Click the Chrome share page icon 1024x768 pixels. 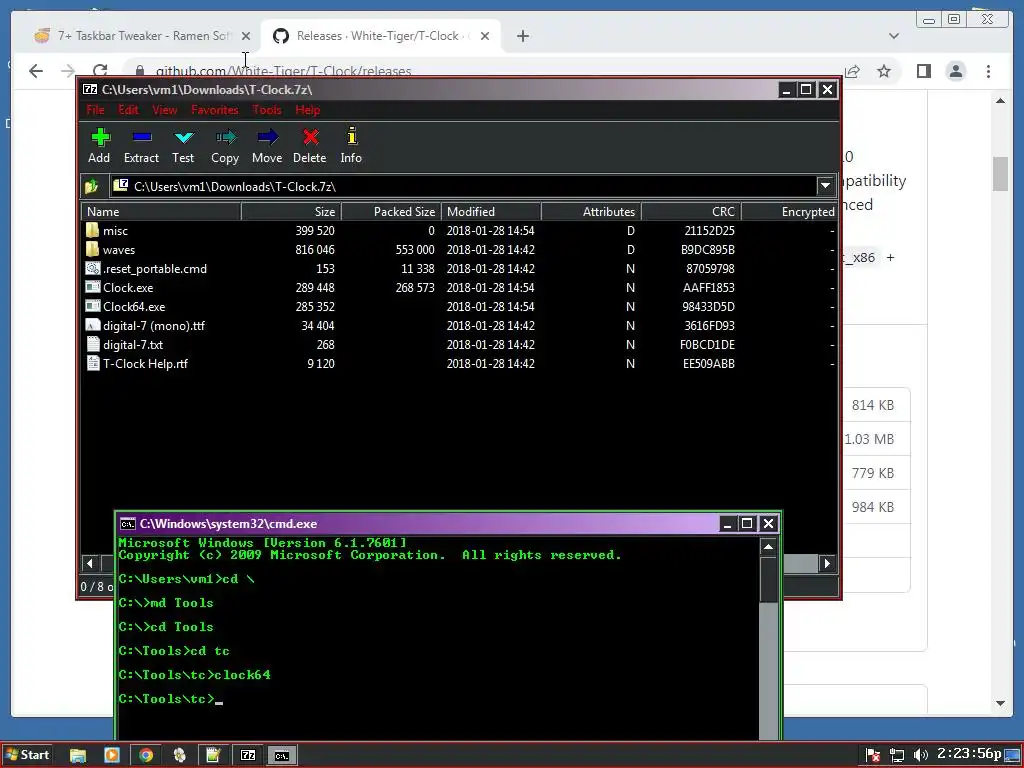[852, 71]
